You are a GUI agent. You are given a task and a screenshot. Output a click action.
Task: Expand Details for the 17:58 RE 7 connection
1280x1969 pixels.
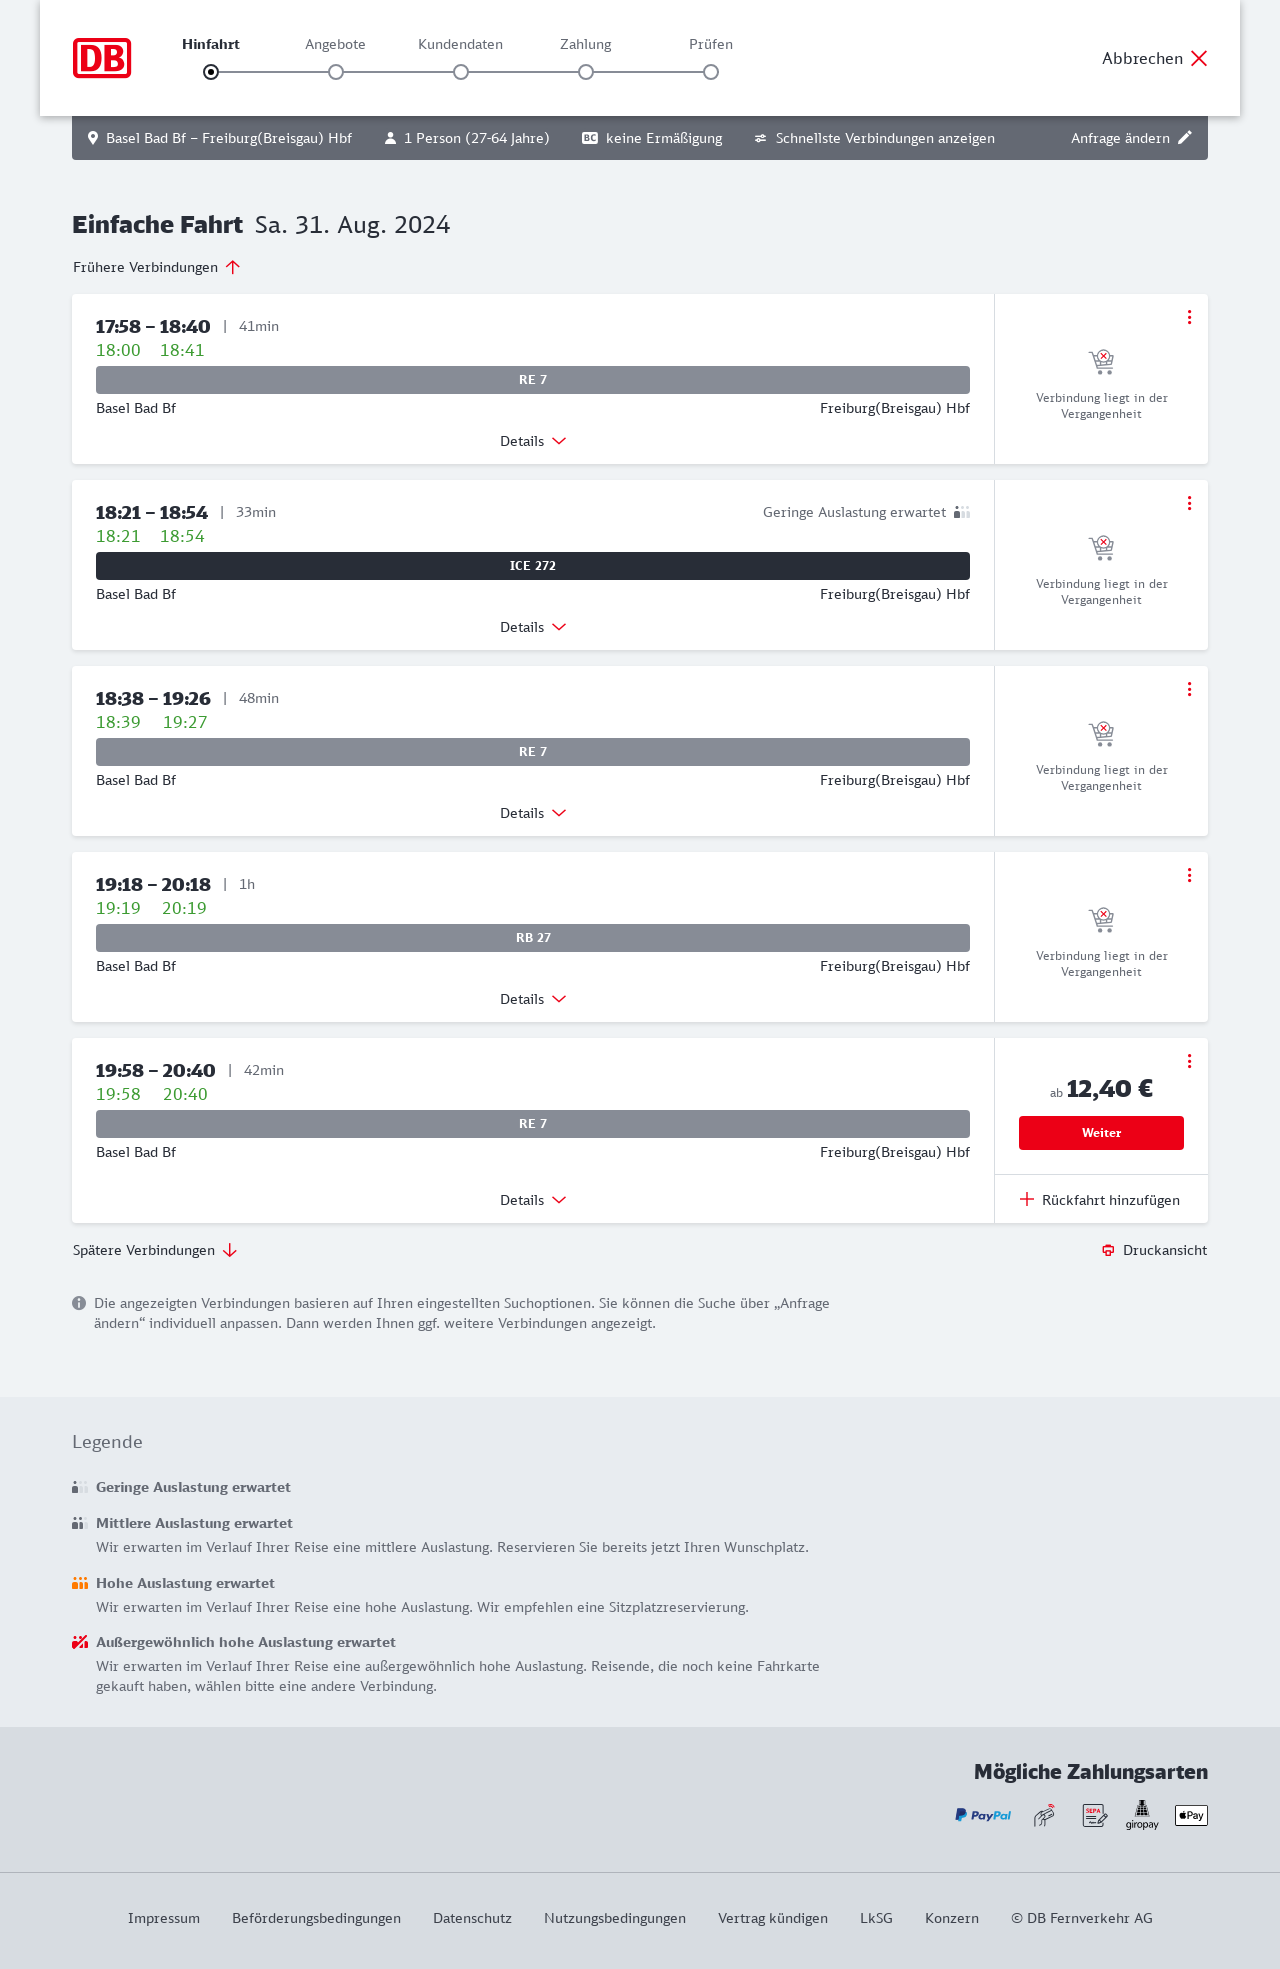click(533, 441)
